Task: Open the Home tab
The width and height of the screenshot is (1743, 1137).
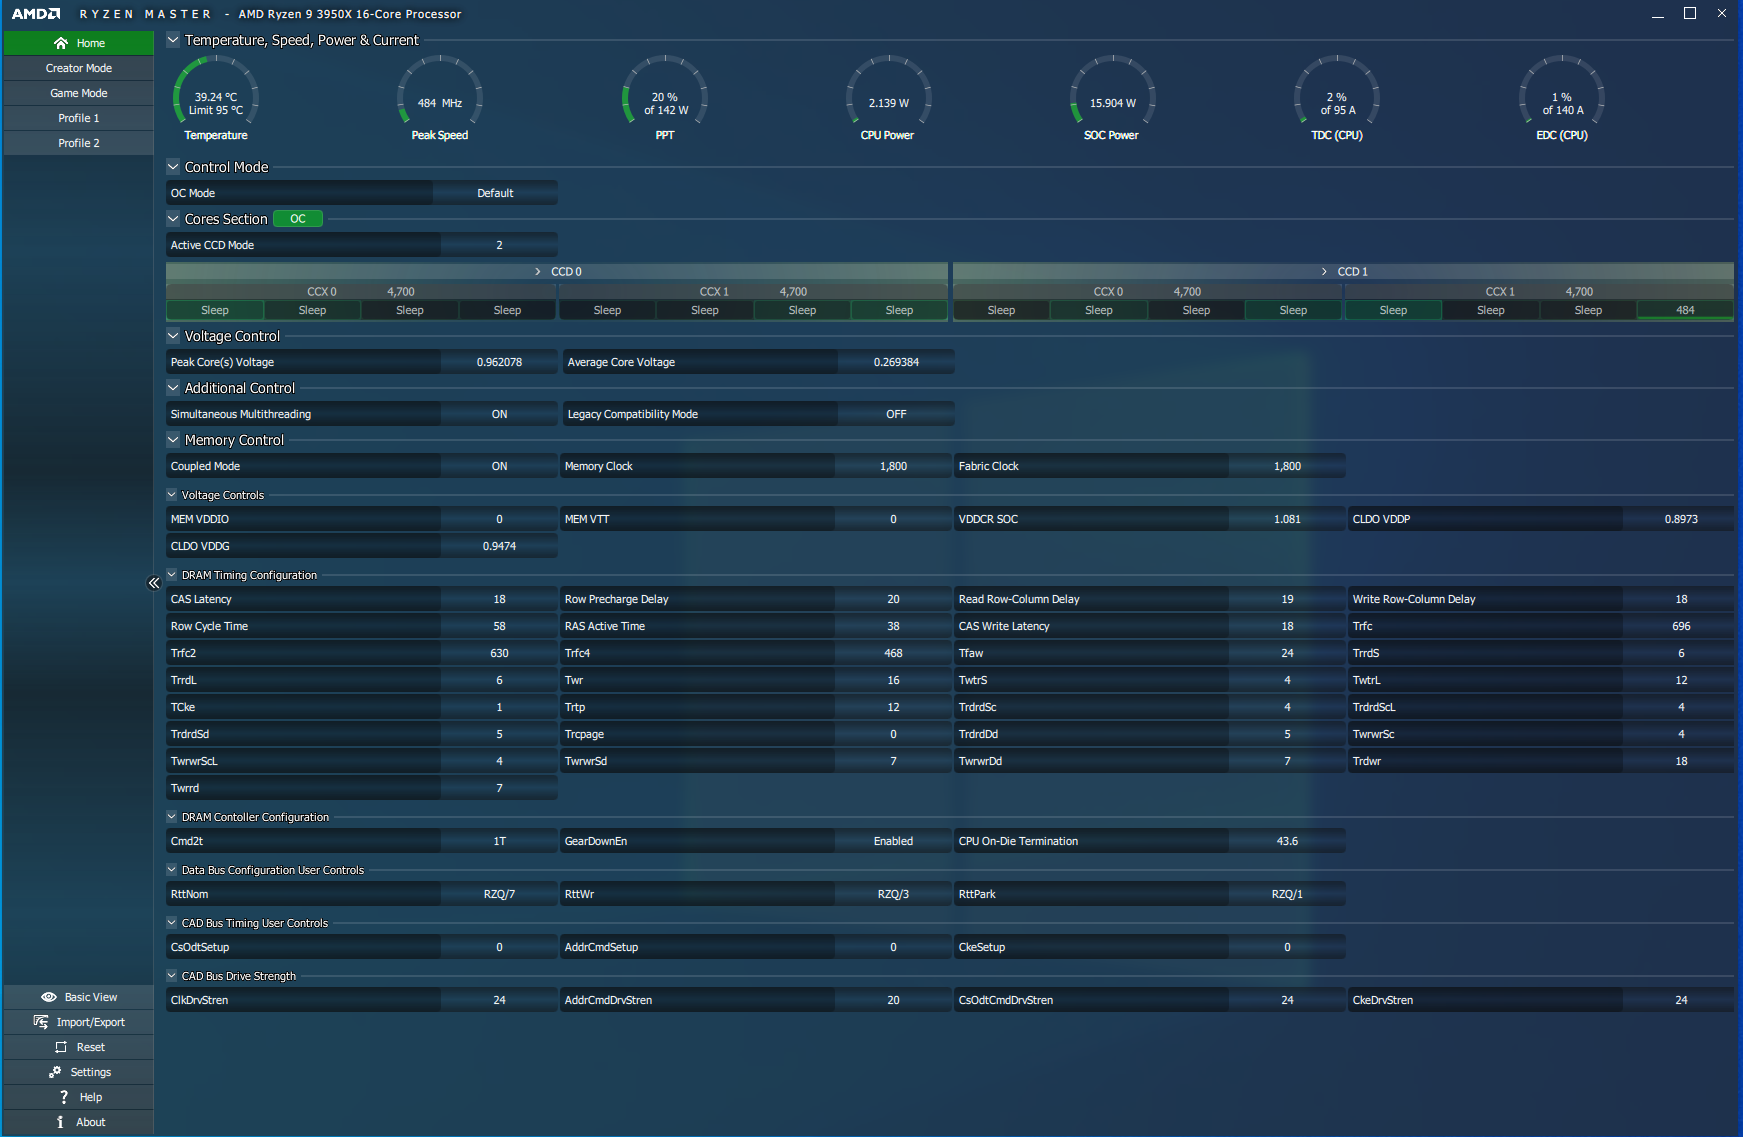Action: [79, 43]
